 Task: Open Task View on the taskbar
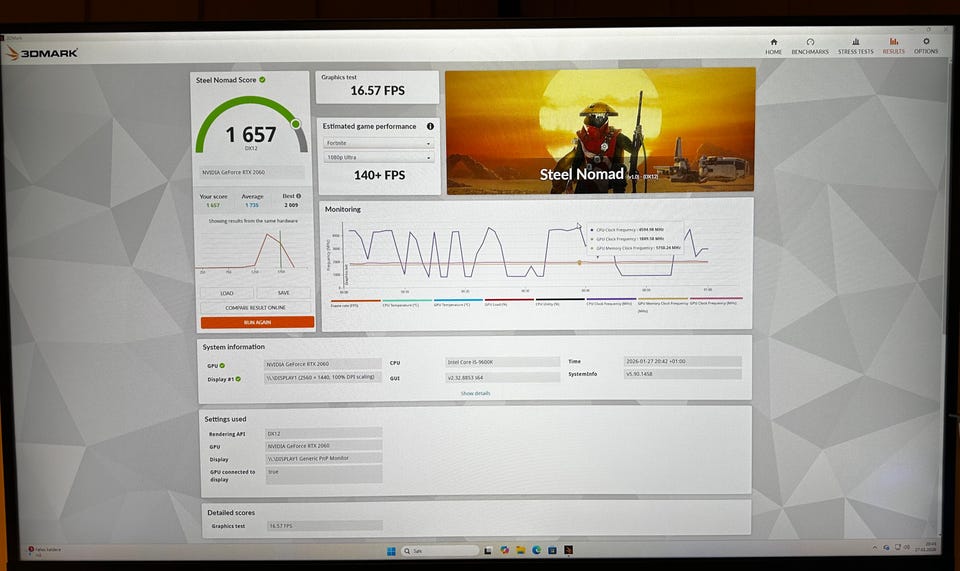point(488,550)
